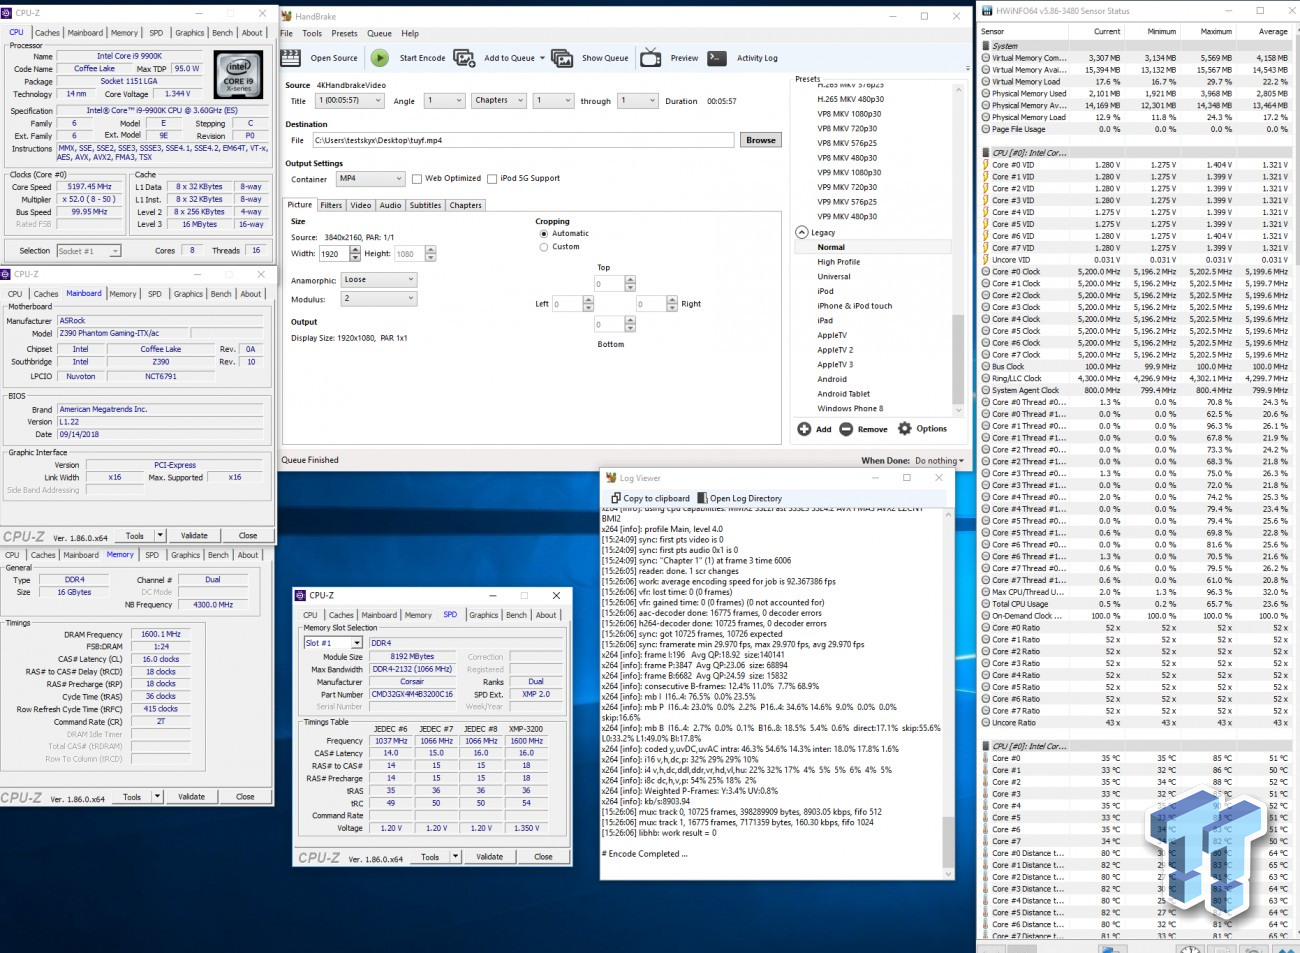1300x953 pixels.
Task: Click the Browse destination button
Action: tap(761, 140)
